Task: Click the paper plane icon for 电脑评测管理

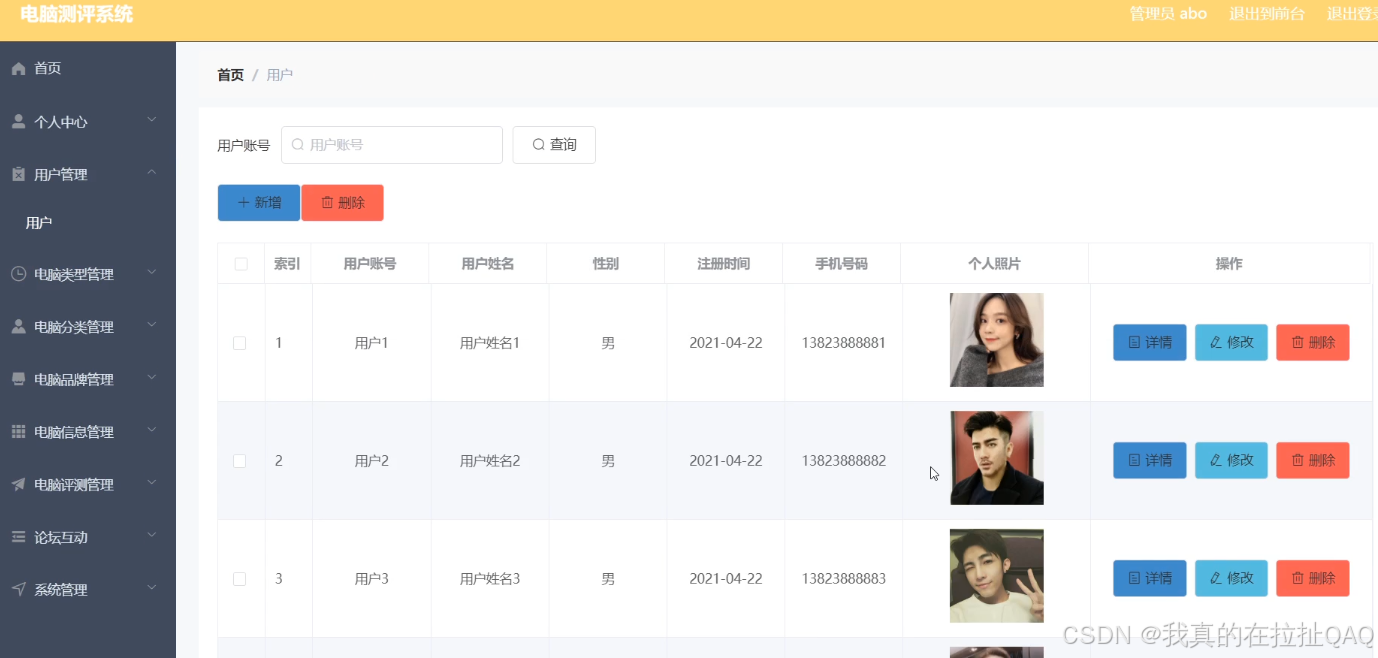Action: (18, 485)
